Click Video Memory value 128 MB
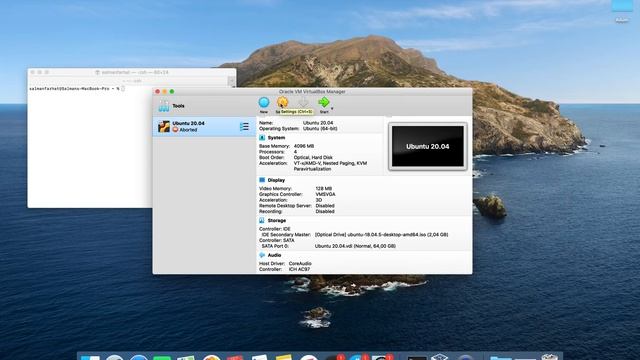Screen dimensions: 640x360 324,189
